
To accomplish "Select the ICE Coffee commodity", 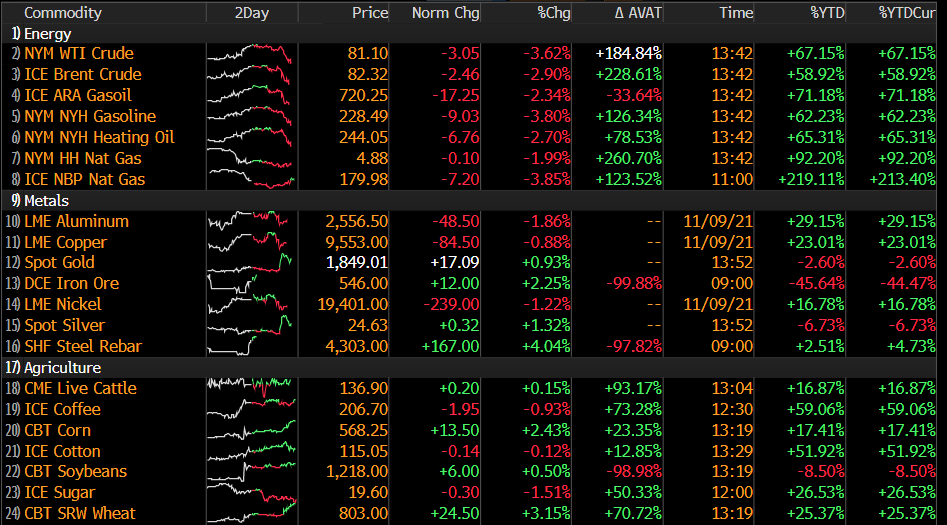I will click(x=62, y=410).
